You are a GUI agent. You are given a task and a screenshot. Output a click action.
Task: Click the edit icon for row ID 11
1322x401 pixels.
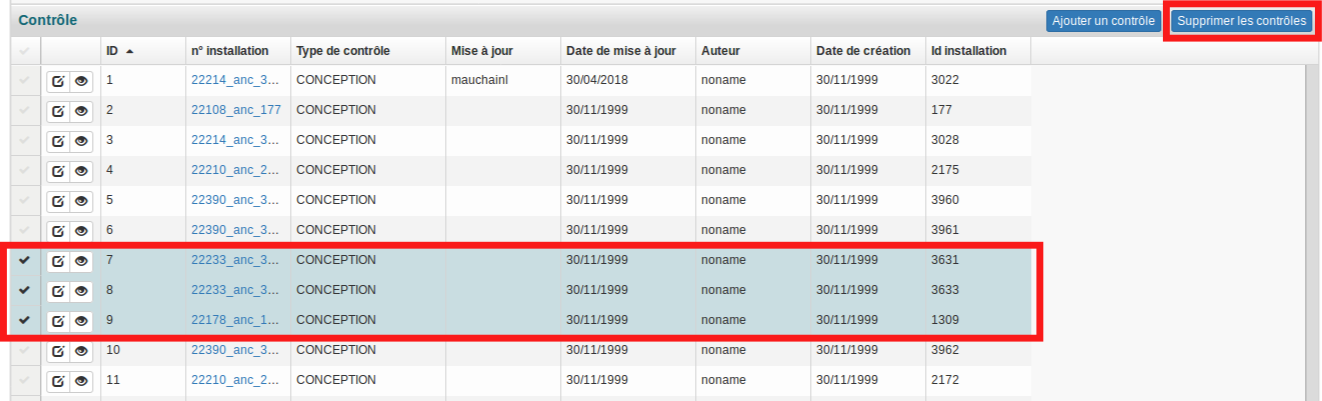tap(58, 380)
